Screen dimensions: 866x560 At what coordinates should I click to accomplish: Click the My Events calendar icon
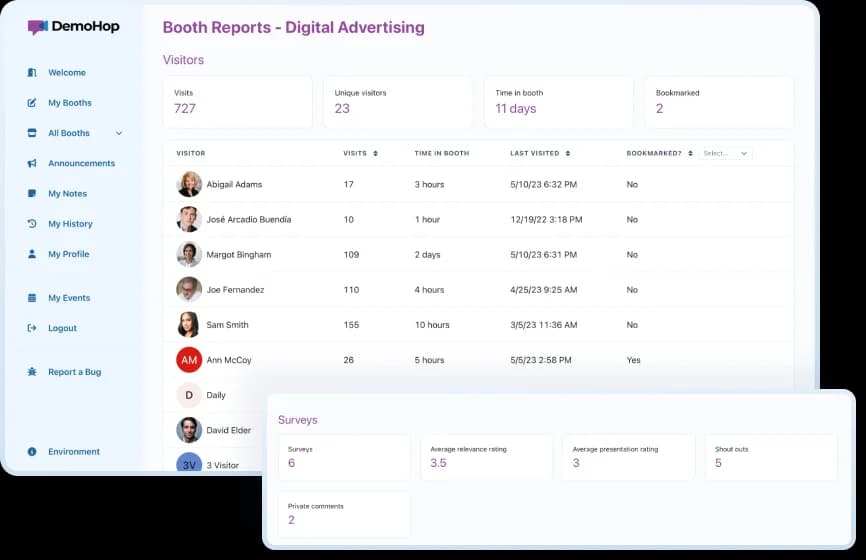click(32, 298)
